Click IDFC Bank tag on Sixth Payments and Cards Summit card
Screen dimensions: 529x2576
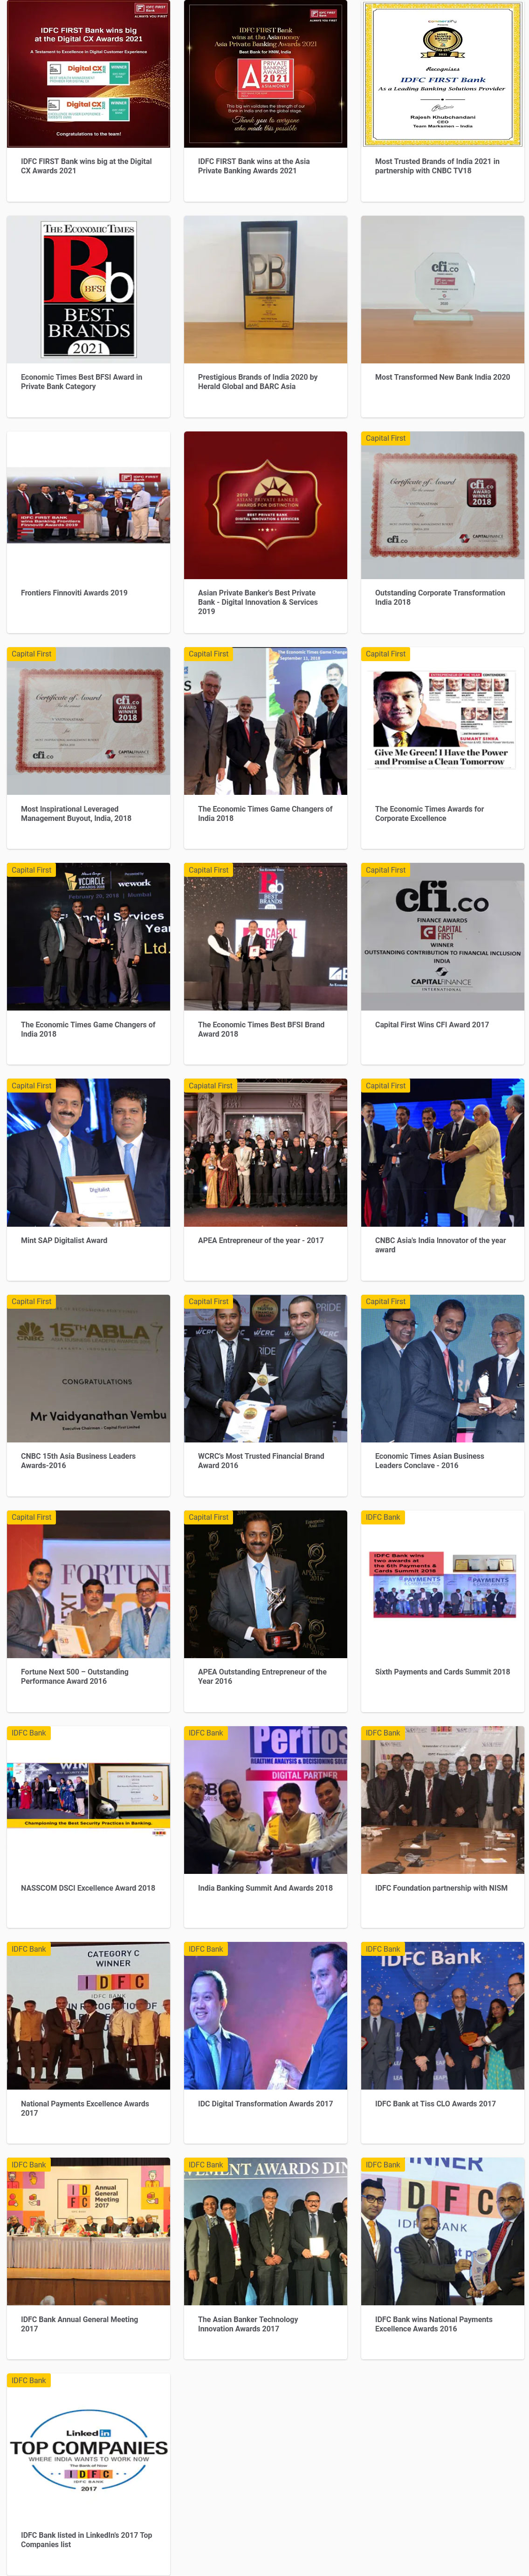pyautogui.click(x=383, y=1517)
